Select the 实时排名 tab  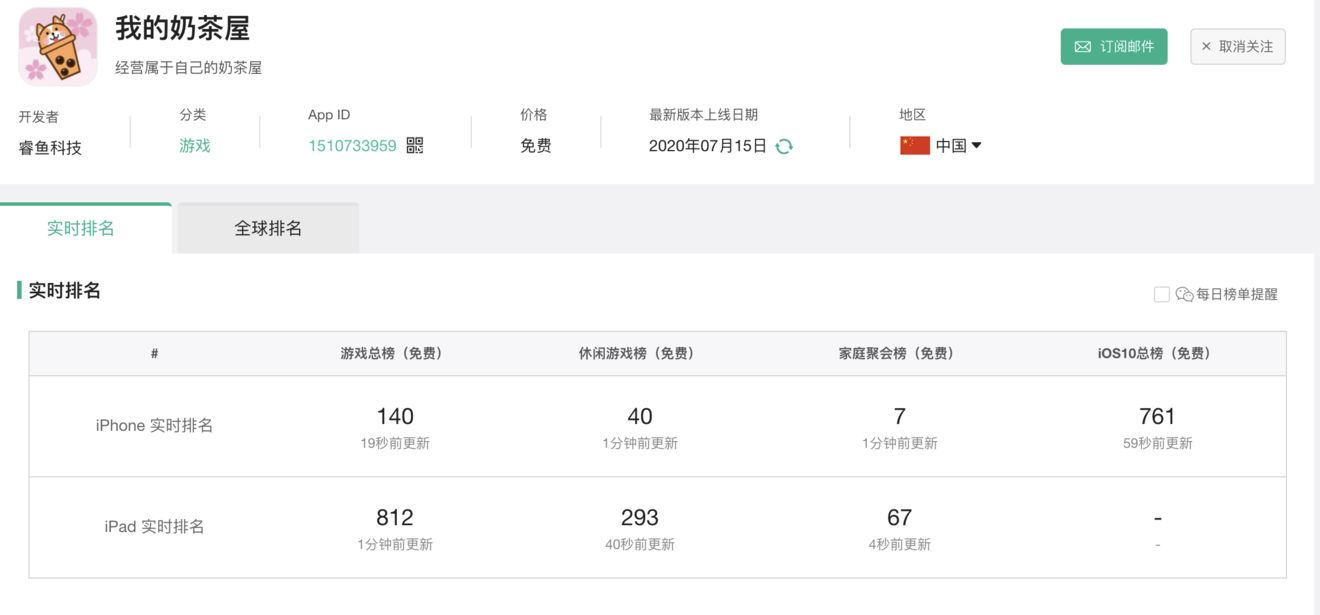[x=81, y=228]
